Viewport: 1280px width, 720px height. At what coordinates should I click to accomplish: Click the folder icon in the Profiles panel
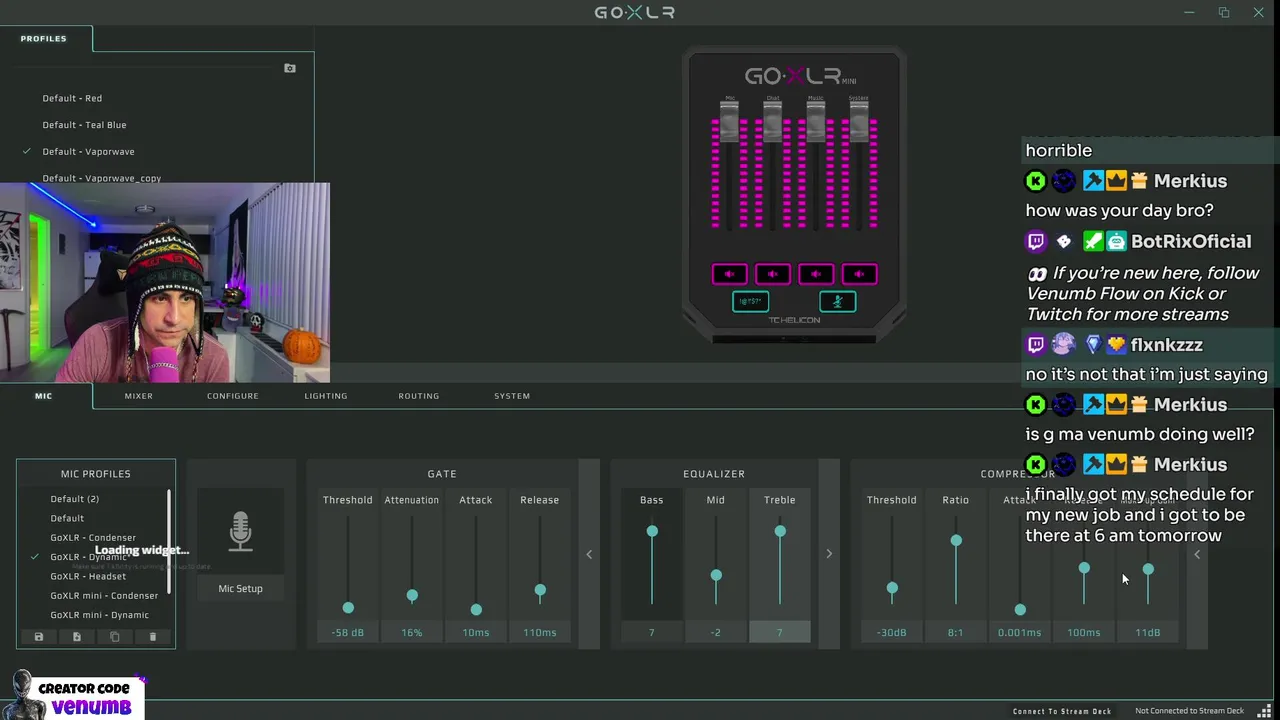pyautogui.click(x=290, y=68)
